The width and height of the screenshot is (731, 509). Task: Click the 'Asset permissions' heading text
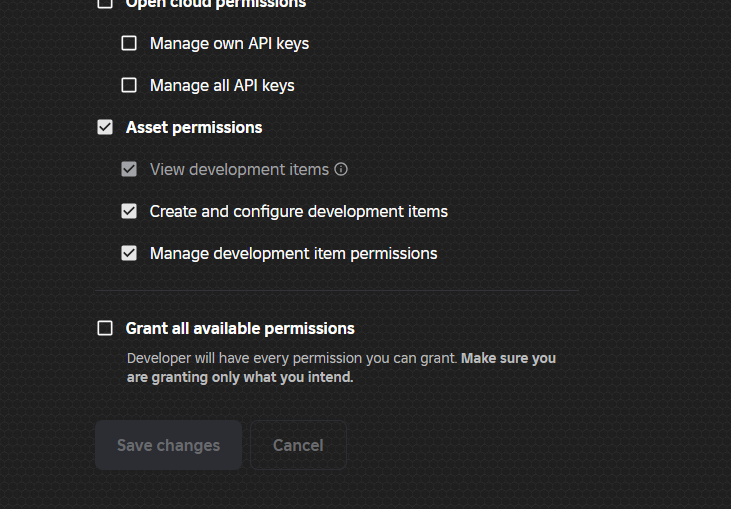[x=194, y=127]
